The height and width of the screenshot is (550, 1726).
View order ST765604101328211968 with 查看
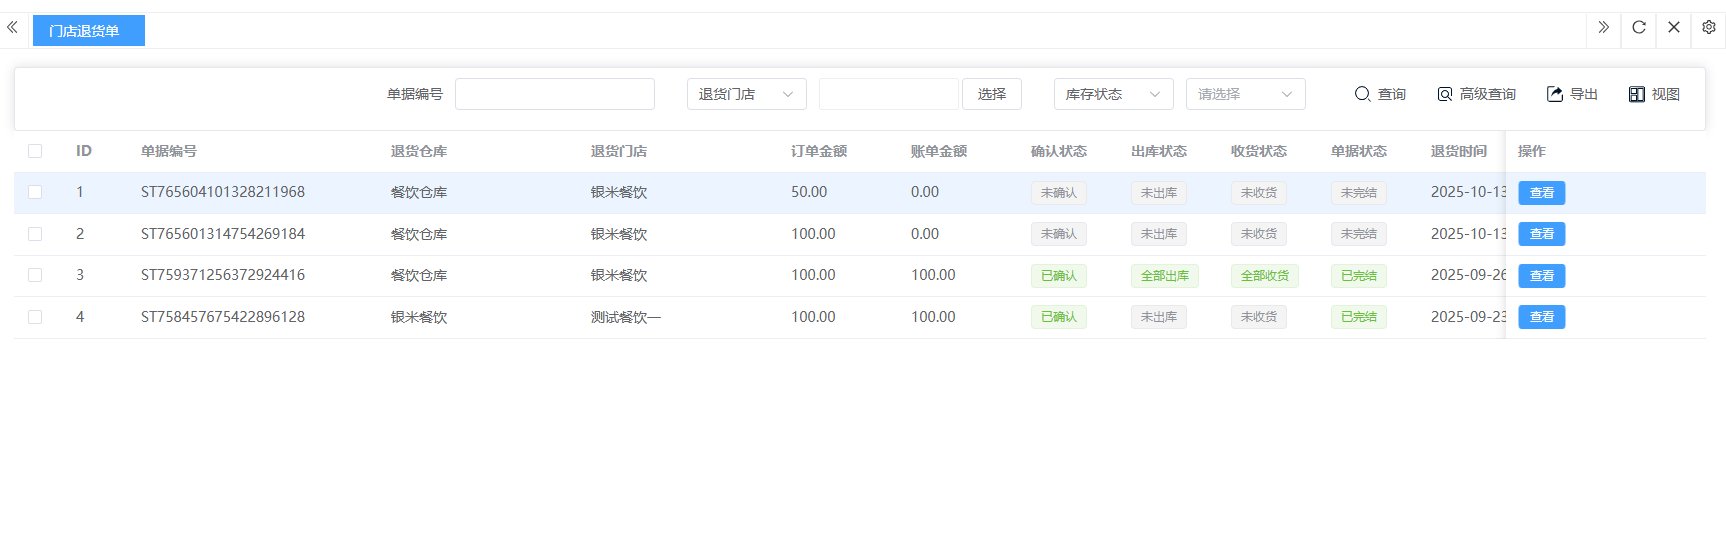(1541, 193)
